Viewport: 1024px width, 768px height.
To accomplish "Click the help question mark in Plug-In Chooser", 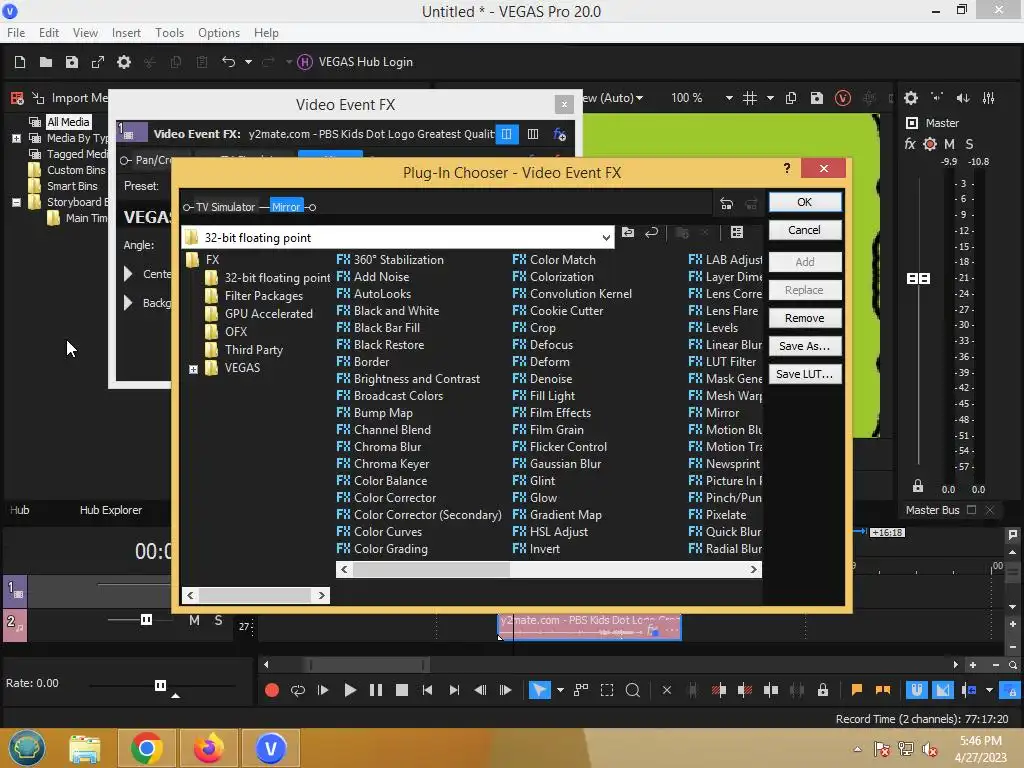I will 787,168.
